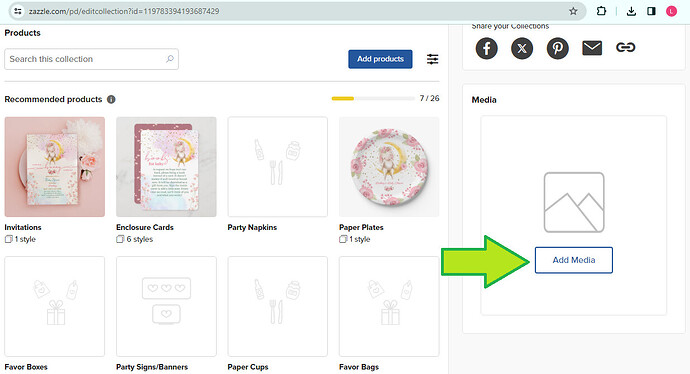Click the Add products button

(x=380, y=59)
